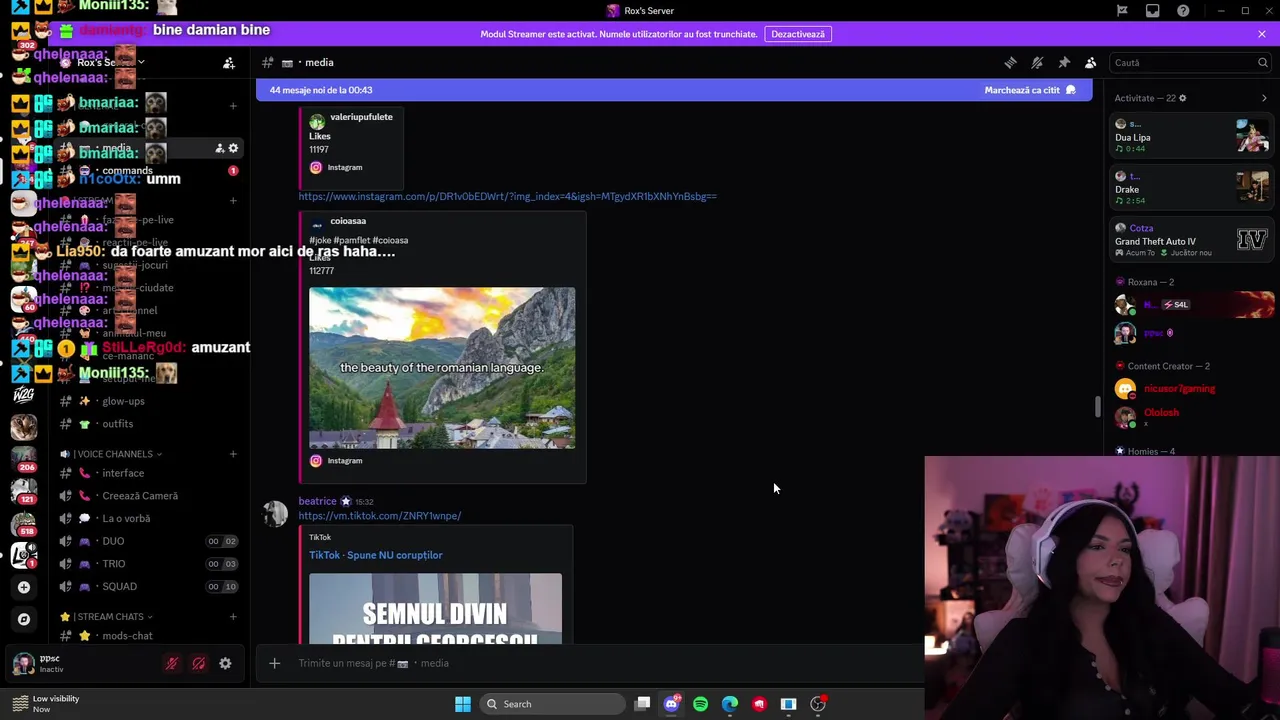Open the Drake activity card
The width and height of the screenshot is (1280, 720).
click(x=1192, y=188)
